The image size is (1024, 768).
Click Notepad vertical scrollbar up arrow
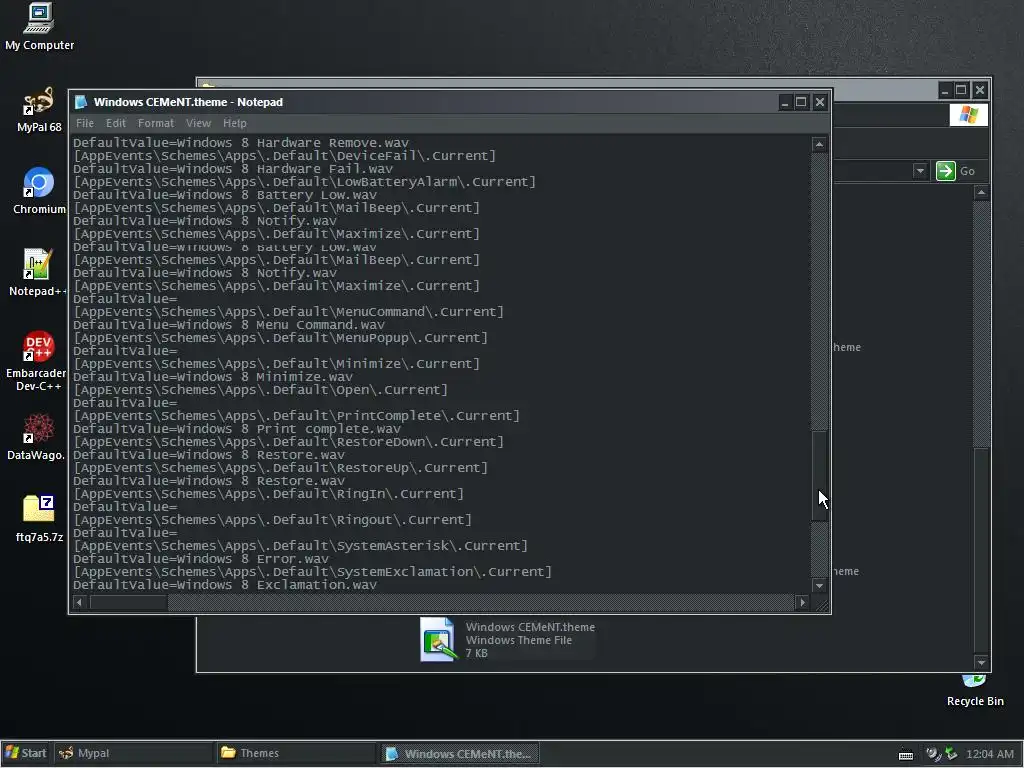tap(819, 144)
